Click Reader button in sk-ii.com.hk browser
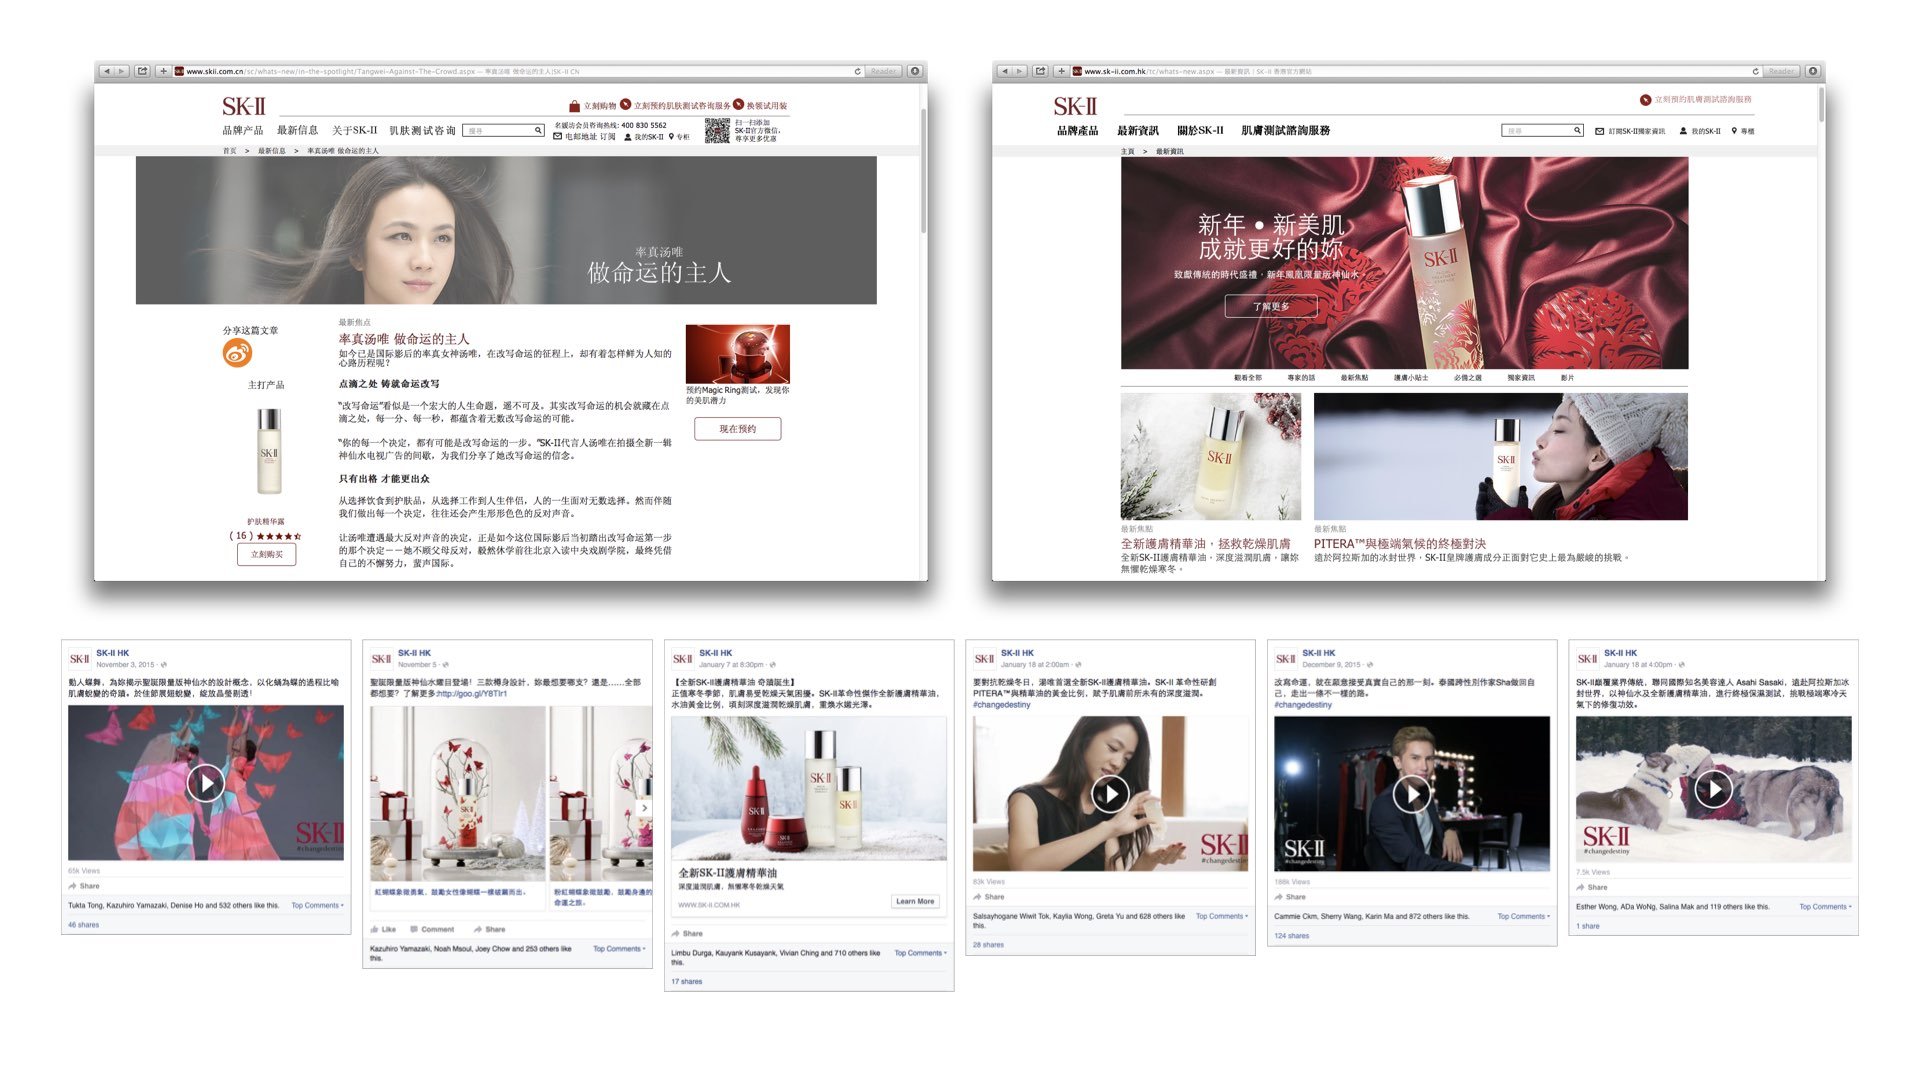The height and width of the screenshot is (1080, 1920). click(1781, 71)
